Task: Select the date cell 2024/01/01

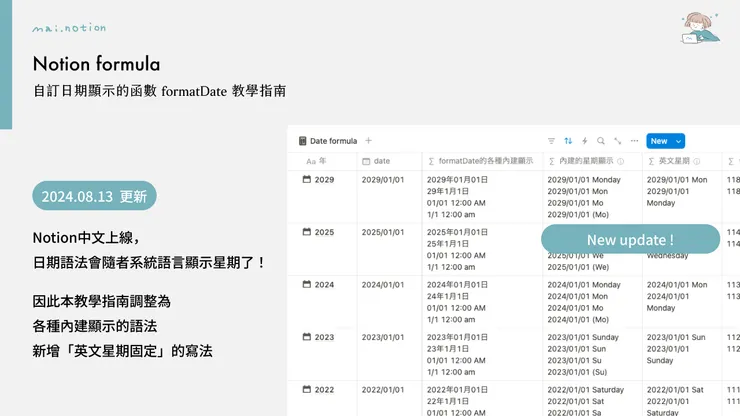Action: [x=383, y=284]
